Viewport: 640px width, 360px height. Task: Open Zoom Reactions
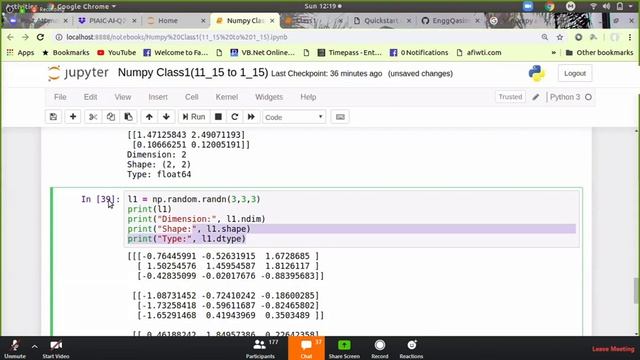click(411, 349)
